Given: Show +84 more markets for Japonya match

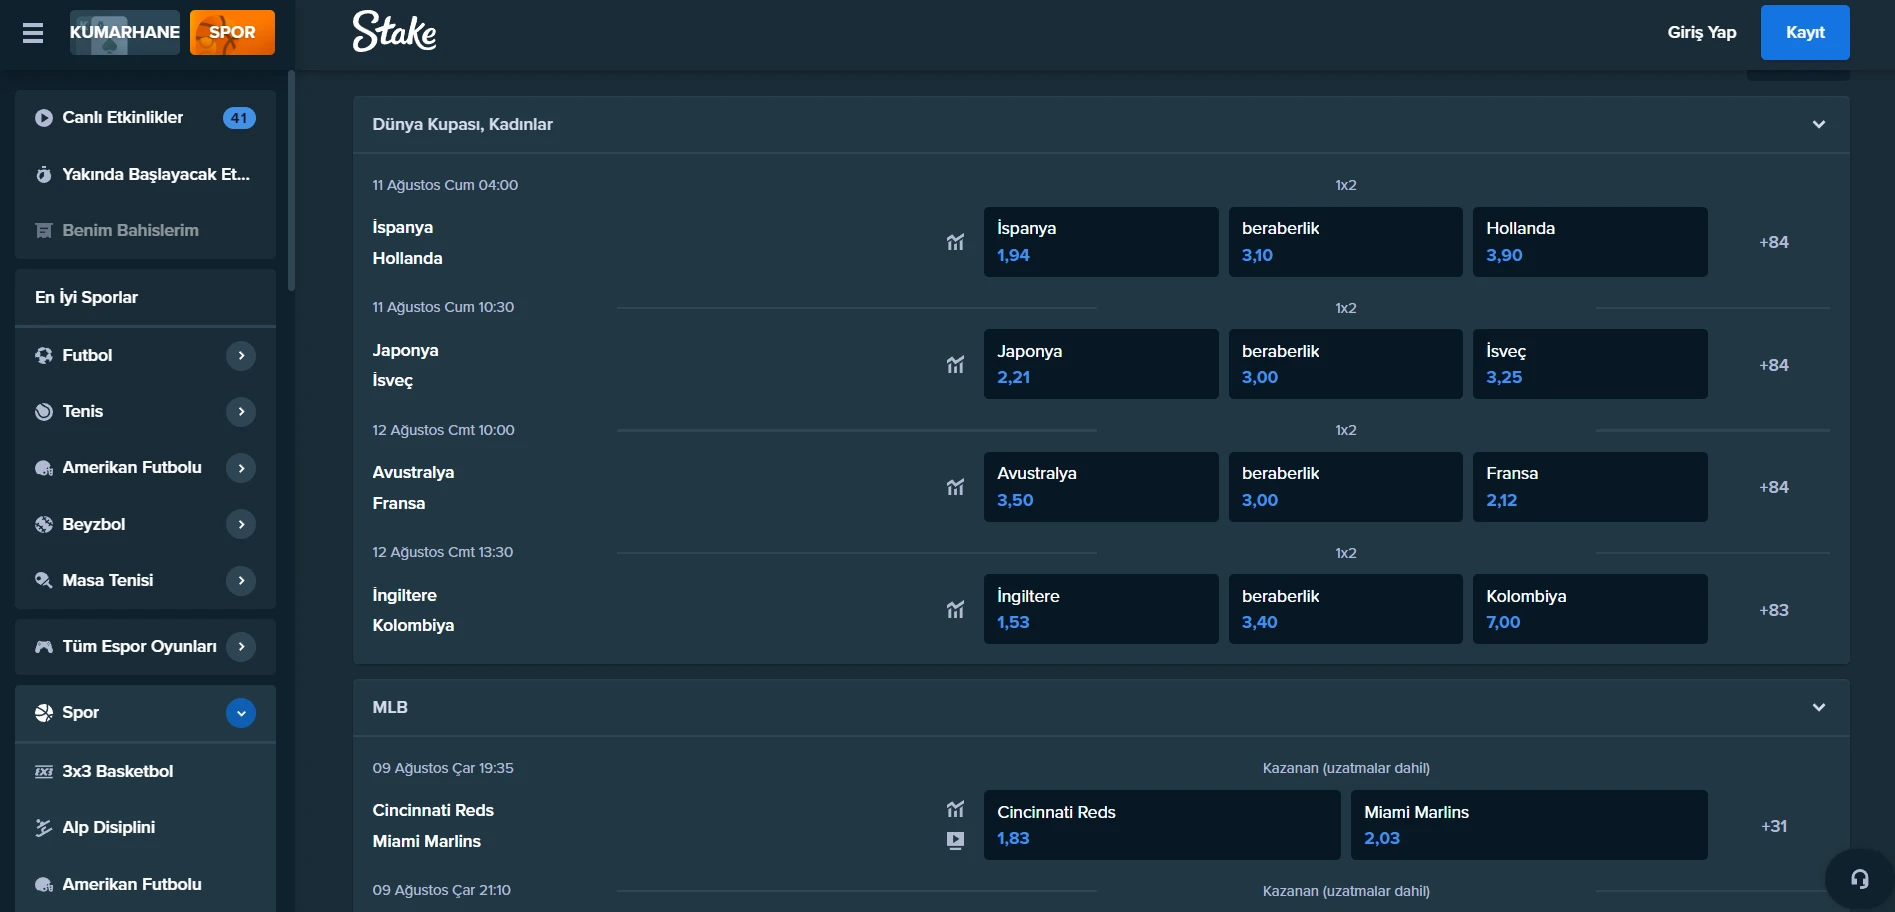Looking at the screenshot, I should [x=1773, y=365].
